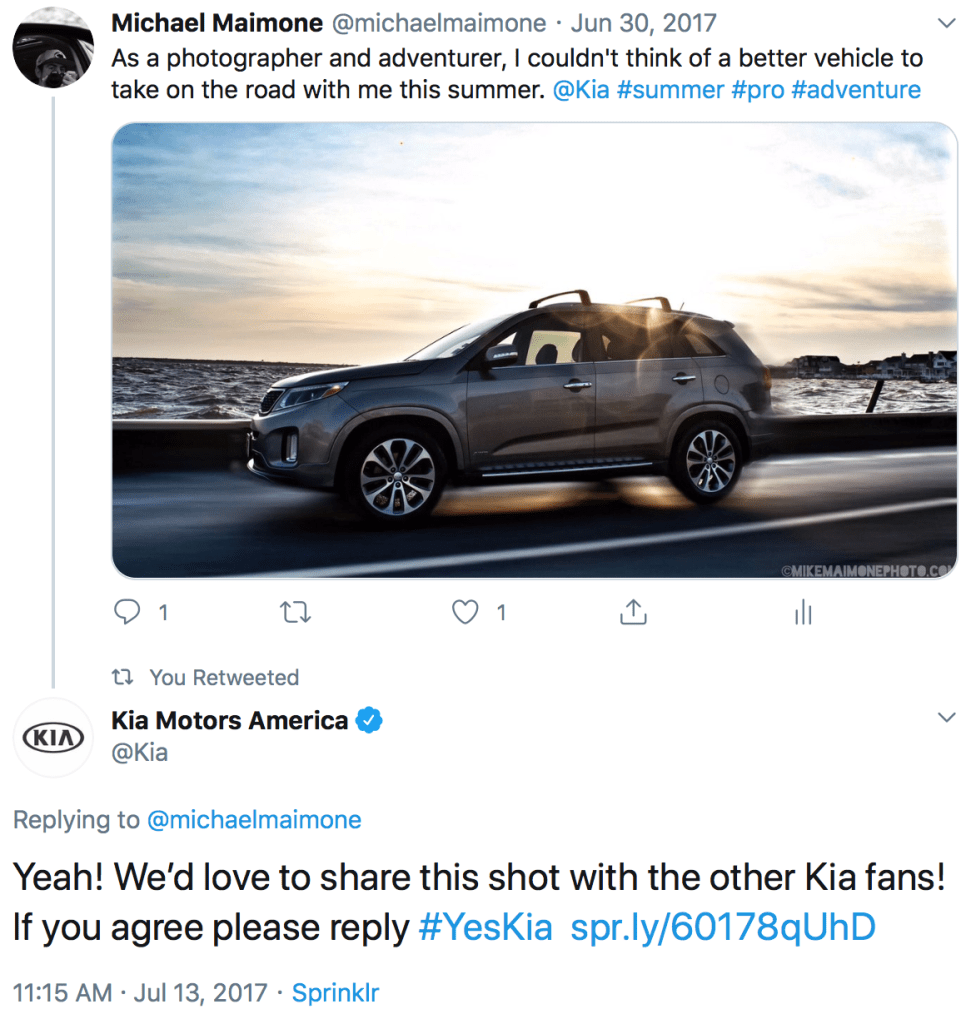Open the #YesKia hashtag
Viewport: 976px width, 1024px height.
coord(486,928)
